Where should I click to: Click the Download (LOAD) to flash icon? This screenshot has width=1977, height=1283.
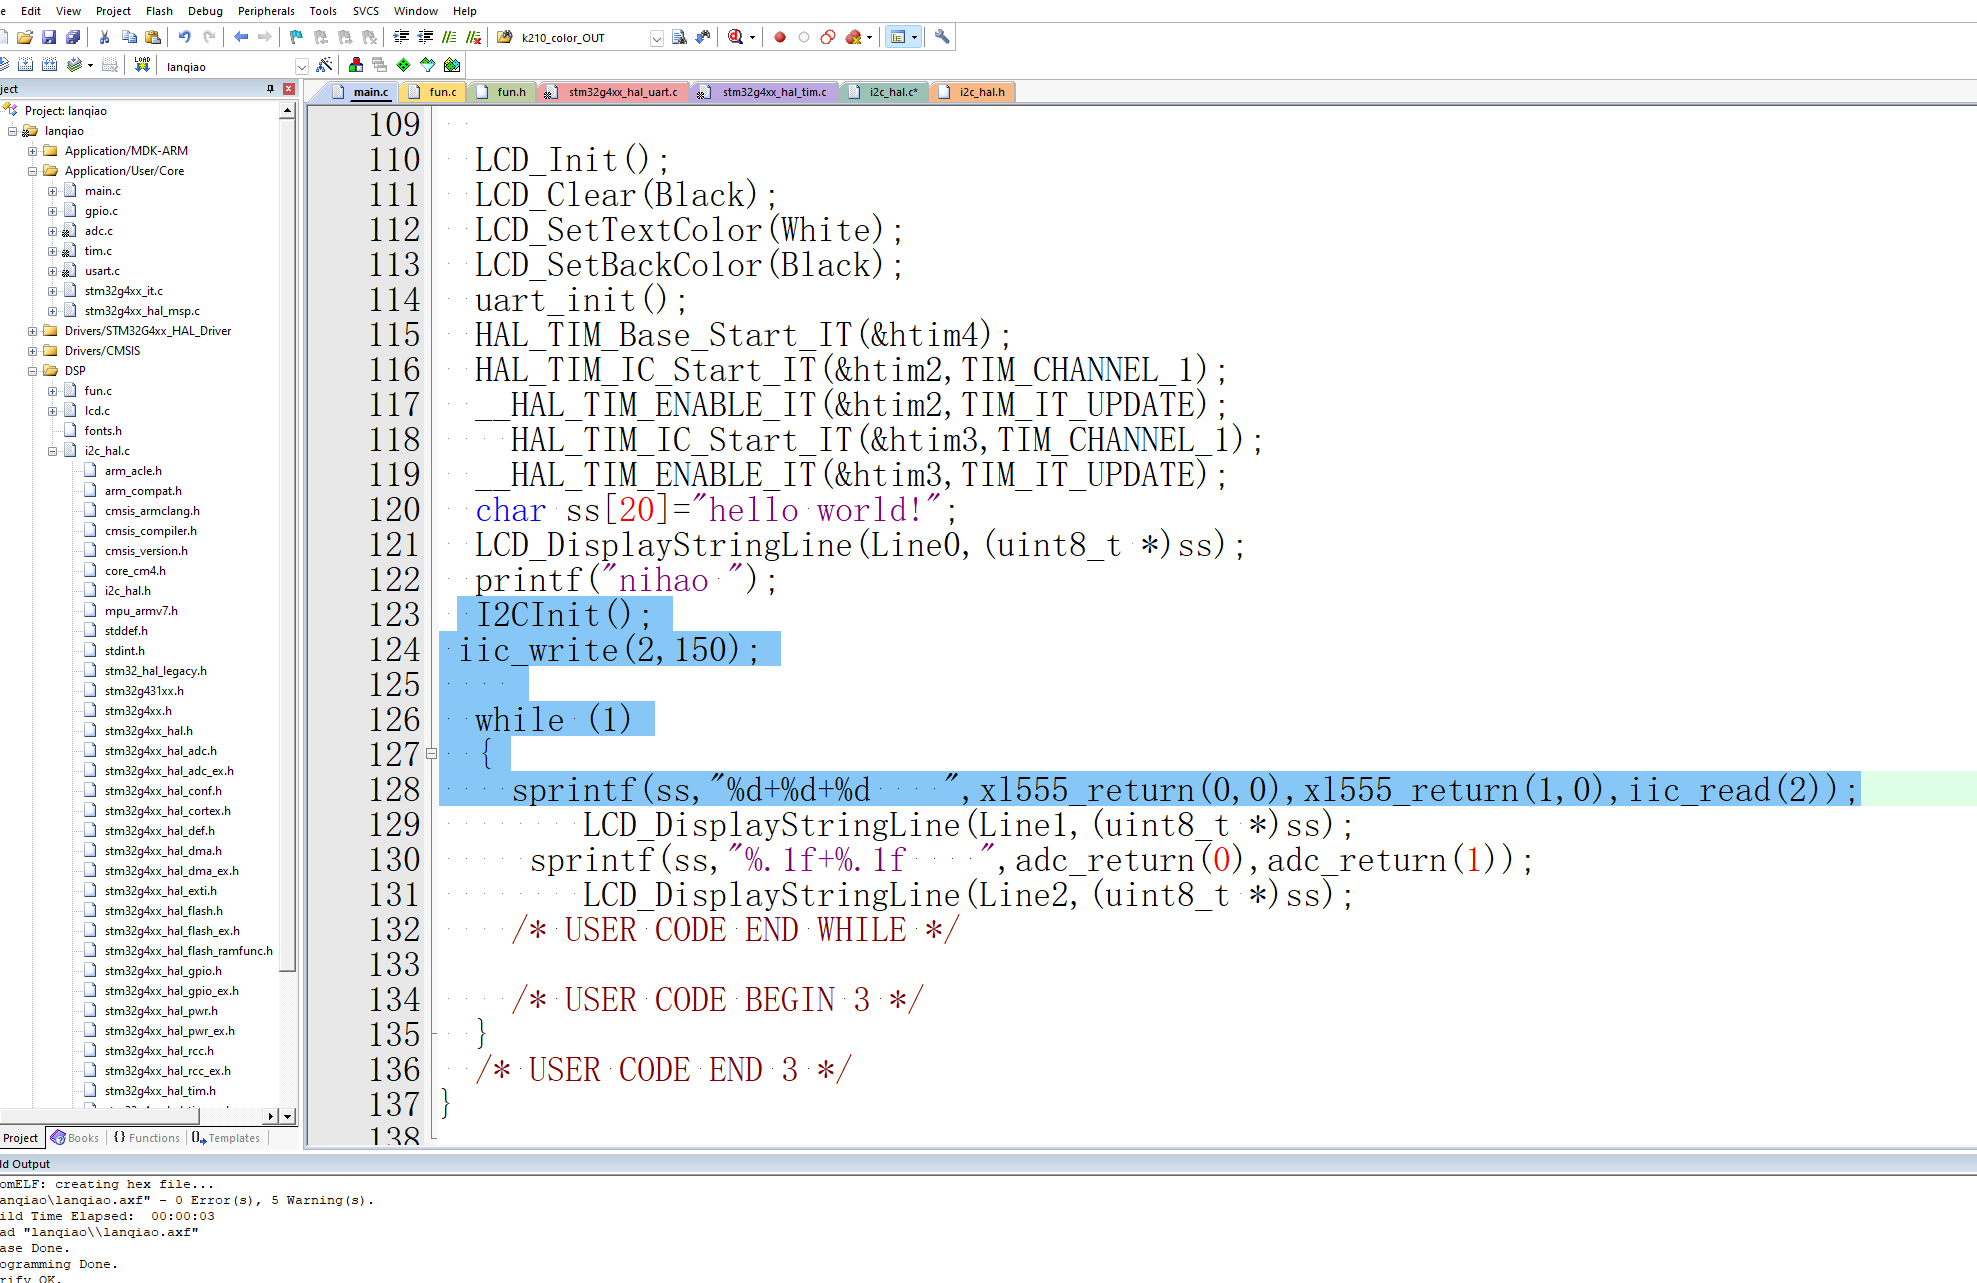tap(142, 65)
